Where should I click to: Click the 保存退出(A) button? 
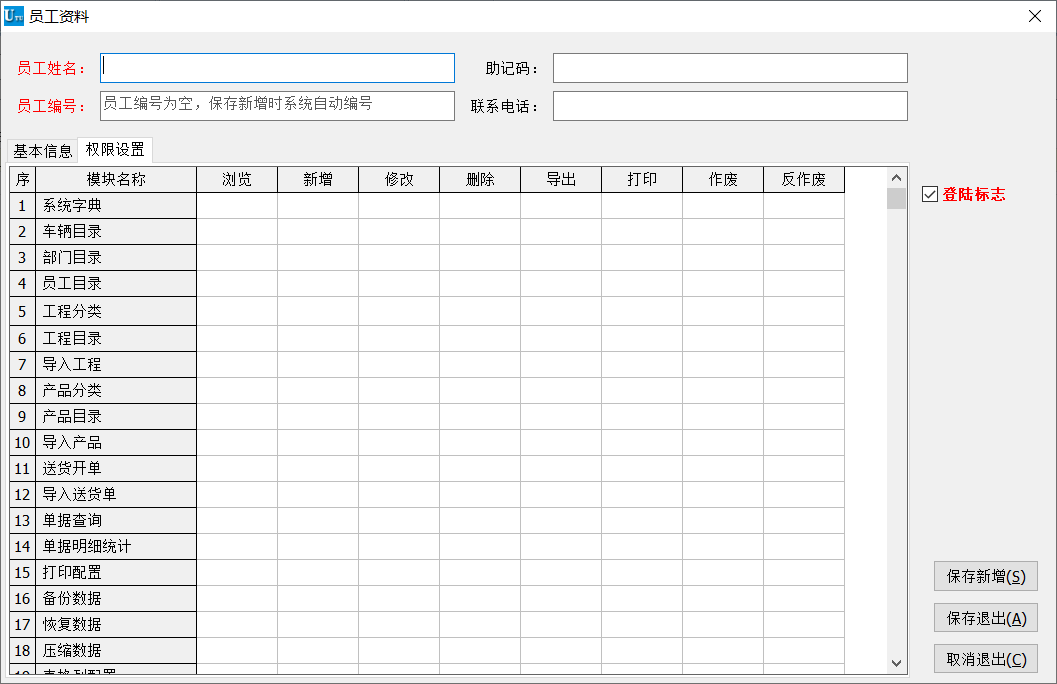[x=985, y=618]
